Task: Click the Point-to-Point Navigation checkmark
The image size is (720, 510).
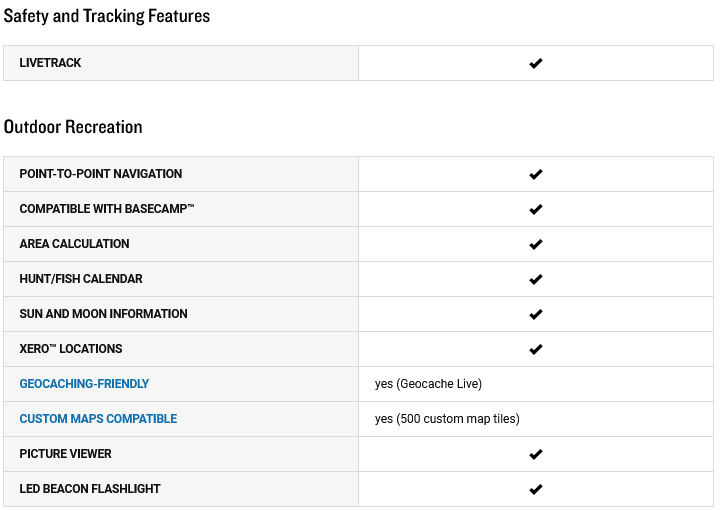Action: point(535,174)
